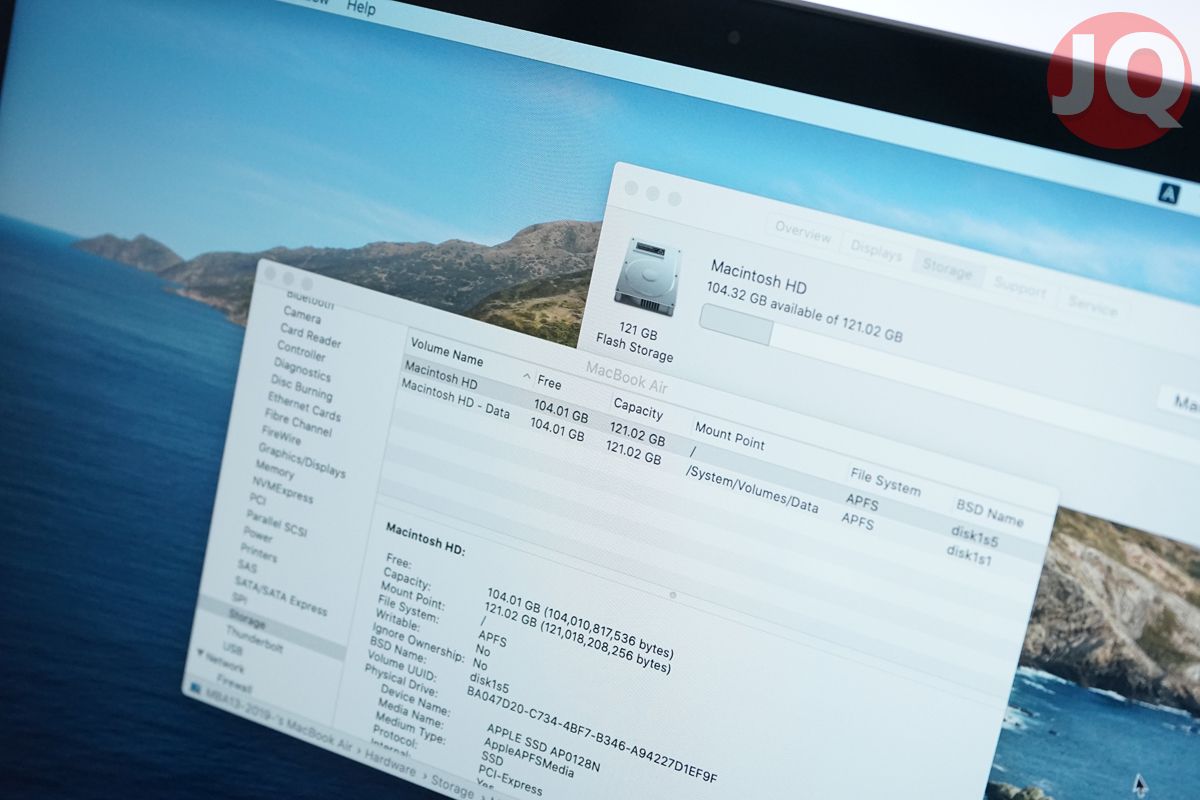Click the BSD Name column header
The image size is (1200, 800).
tap(989, 512)
